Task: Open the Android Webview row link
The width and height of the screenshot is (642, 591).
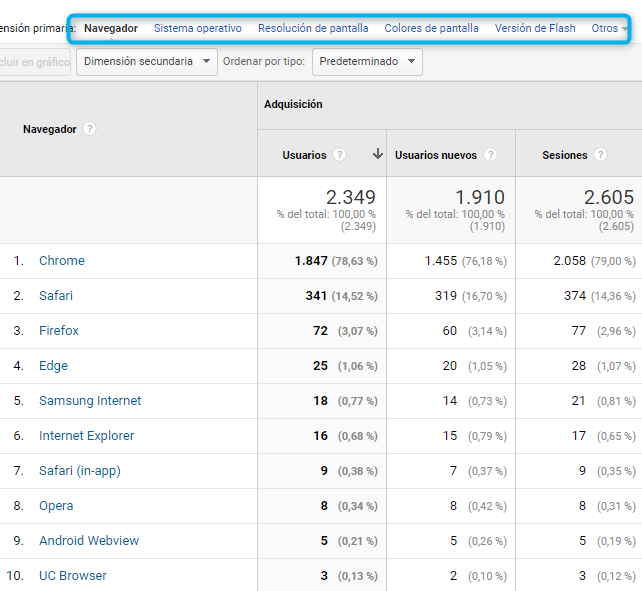Action: click(89, 541)
